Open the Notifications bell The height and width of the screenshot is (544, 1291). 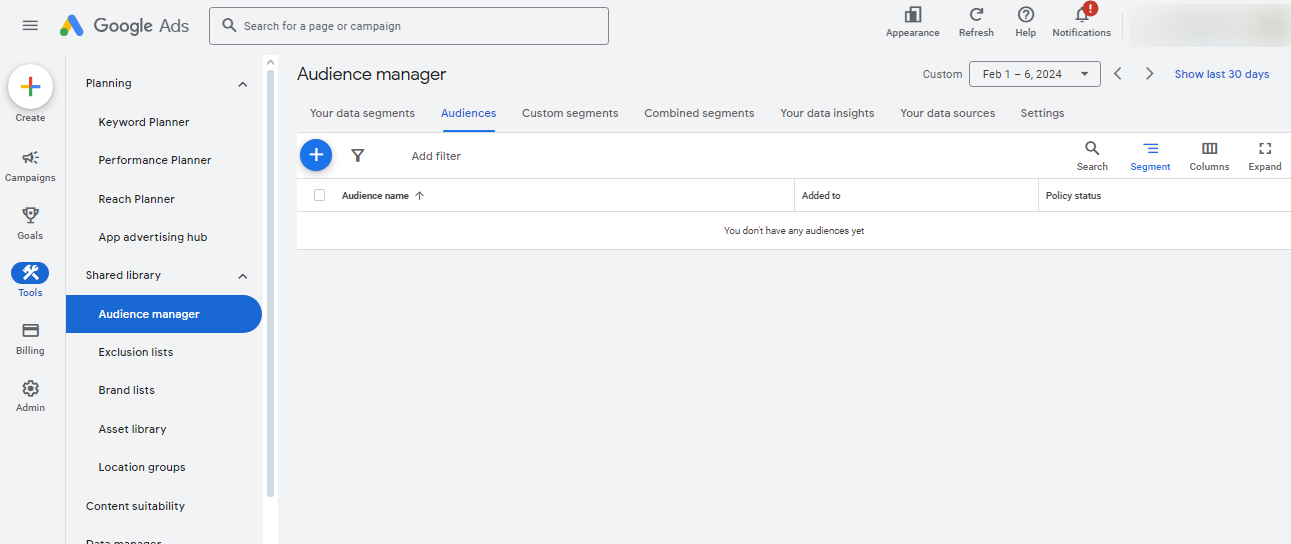(1081, 15)
